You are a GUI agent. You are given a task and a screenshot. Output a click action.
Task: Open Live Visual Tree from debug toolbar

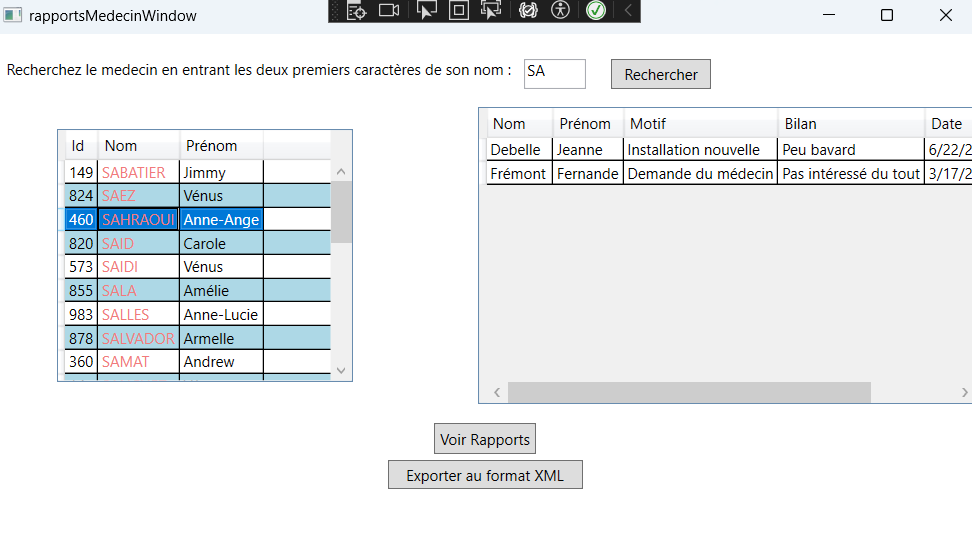pyautogui.click(x=356, y=11)
